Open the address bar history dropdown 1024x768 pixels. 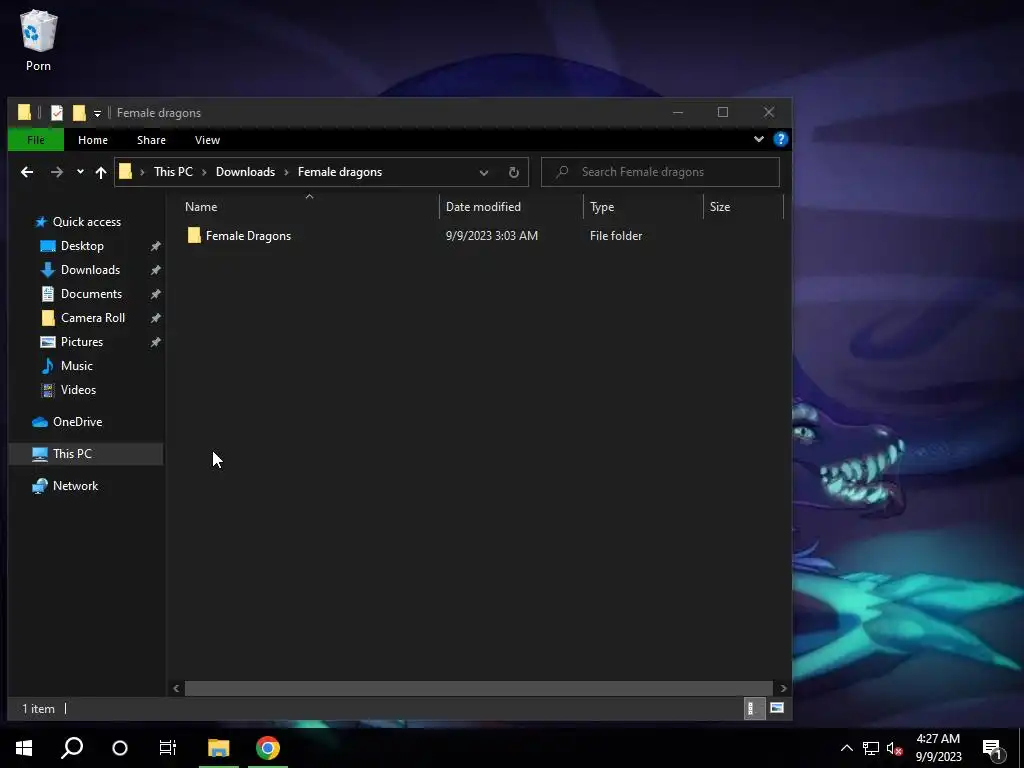point(483,172)
